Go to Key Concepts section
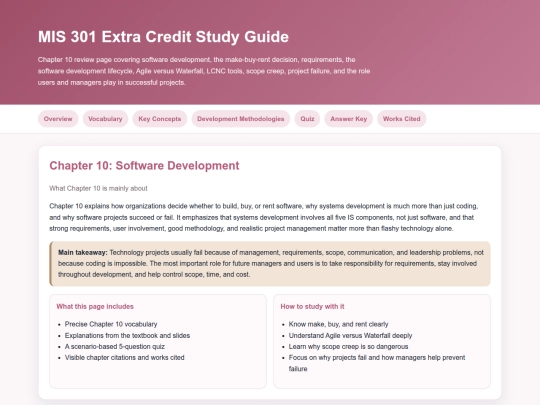 click(159, 119)
